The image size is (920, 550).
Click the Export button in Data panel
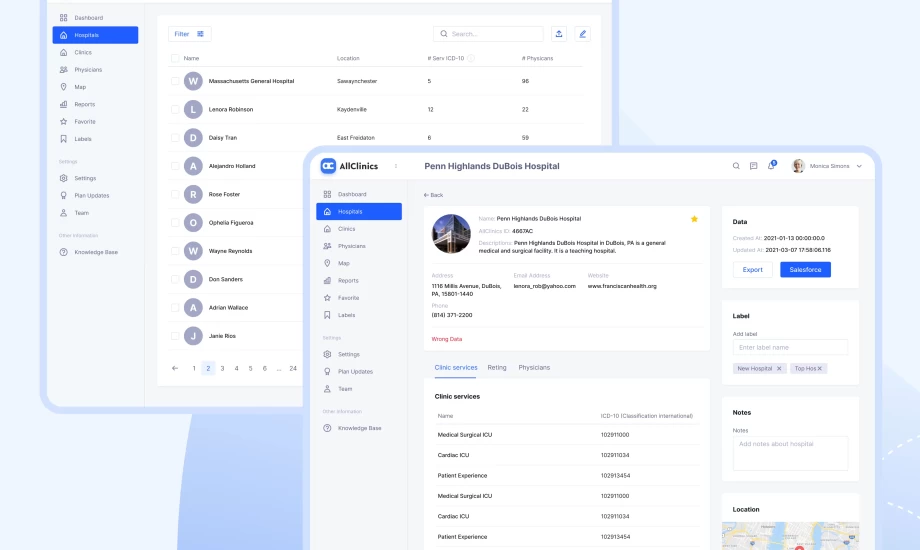point(753,269)
